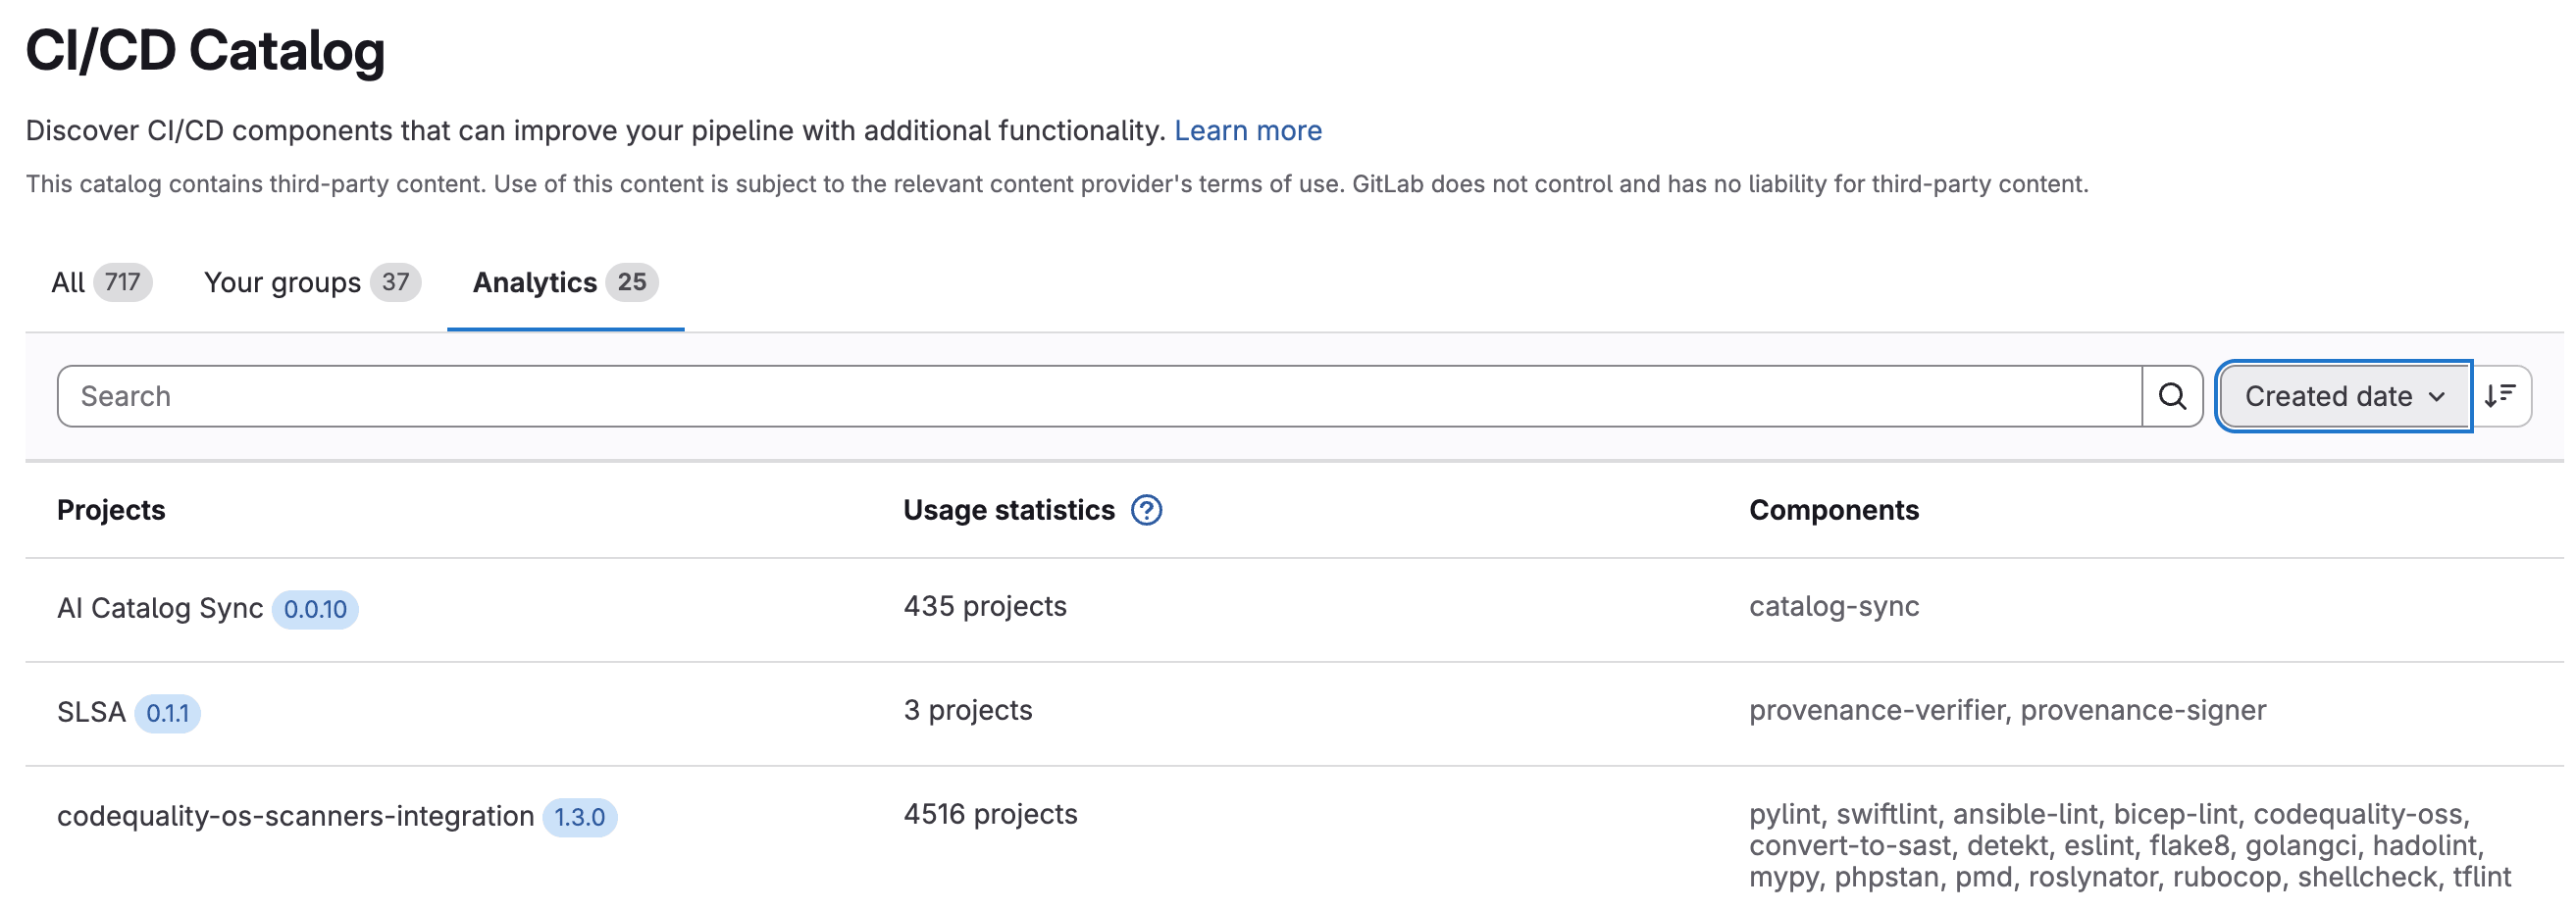Image resolution: width=2576 pixels, height=910 pixels.
Task: Click the 0.0.10 version badge on AI Catalog Sync
Action: pyautogui.click(x=315, y=608)
